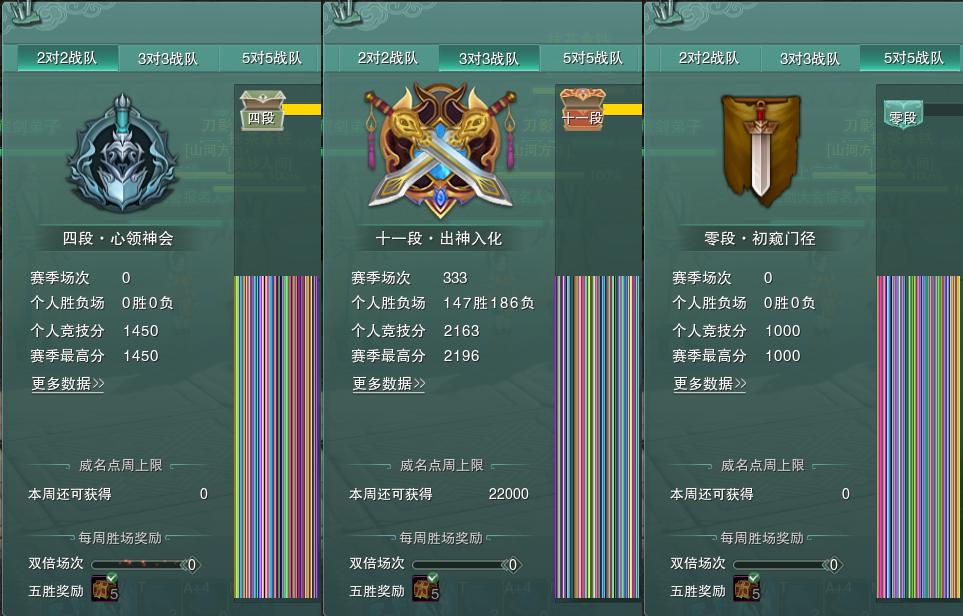Open 更多数据 under the 十一段 stats
This screenshot has height=616, width=963.
pos(389,384)
